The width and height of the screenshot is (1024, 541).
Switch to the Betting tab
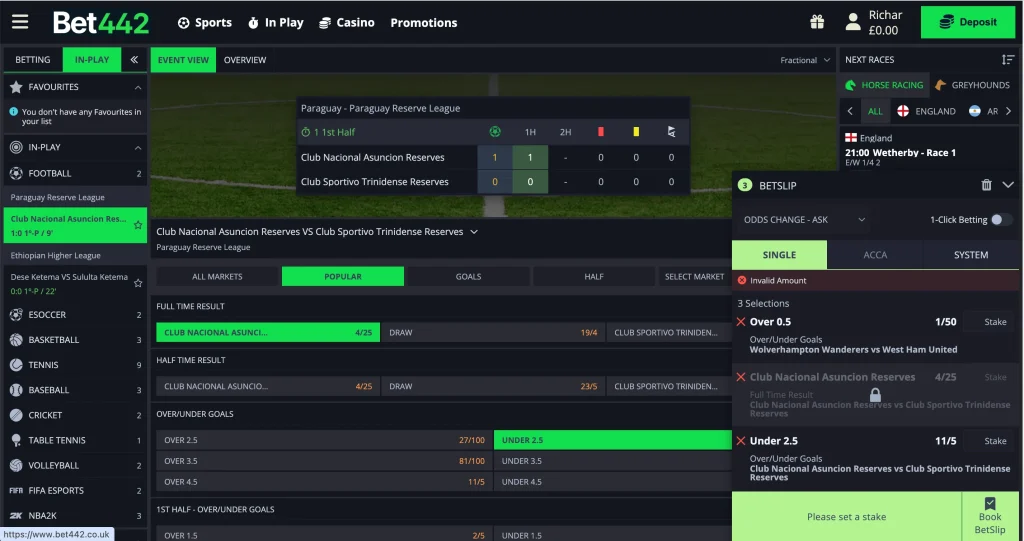click(x=33, y=59)
